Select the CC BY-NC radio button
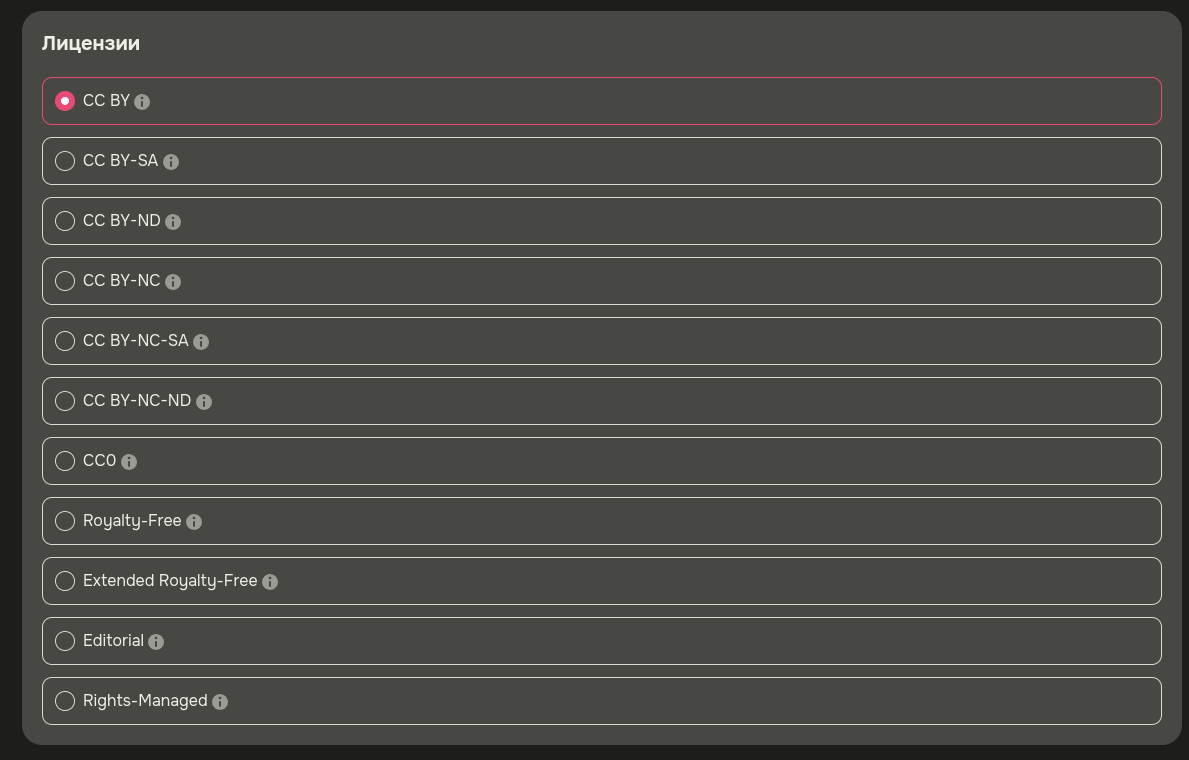The image size is (1189, 760). 65,281
